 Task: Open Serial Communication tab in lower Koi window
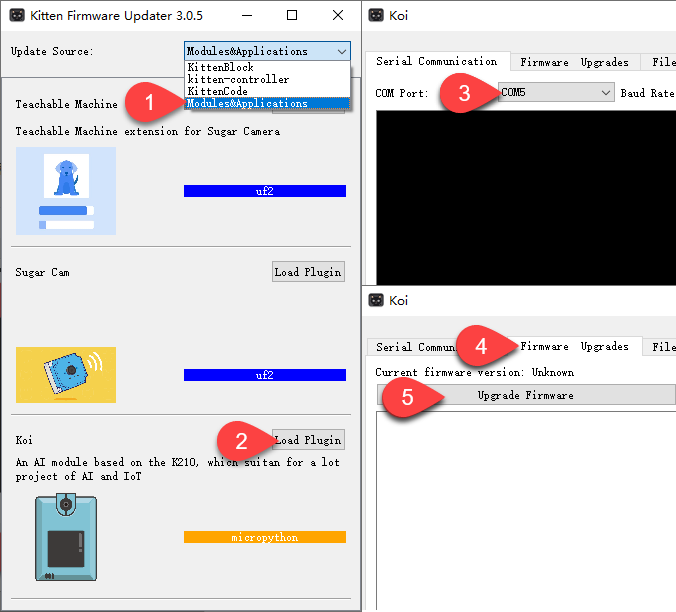tap(416, 347)
